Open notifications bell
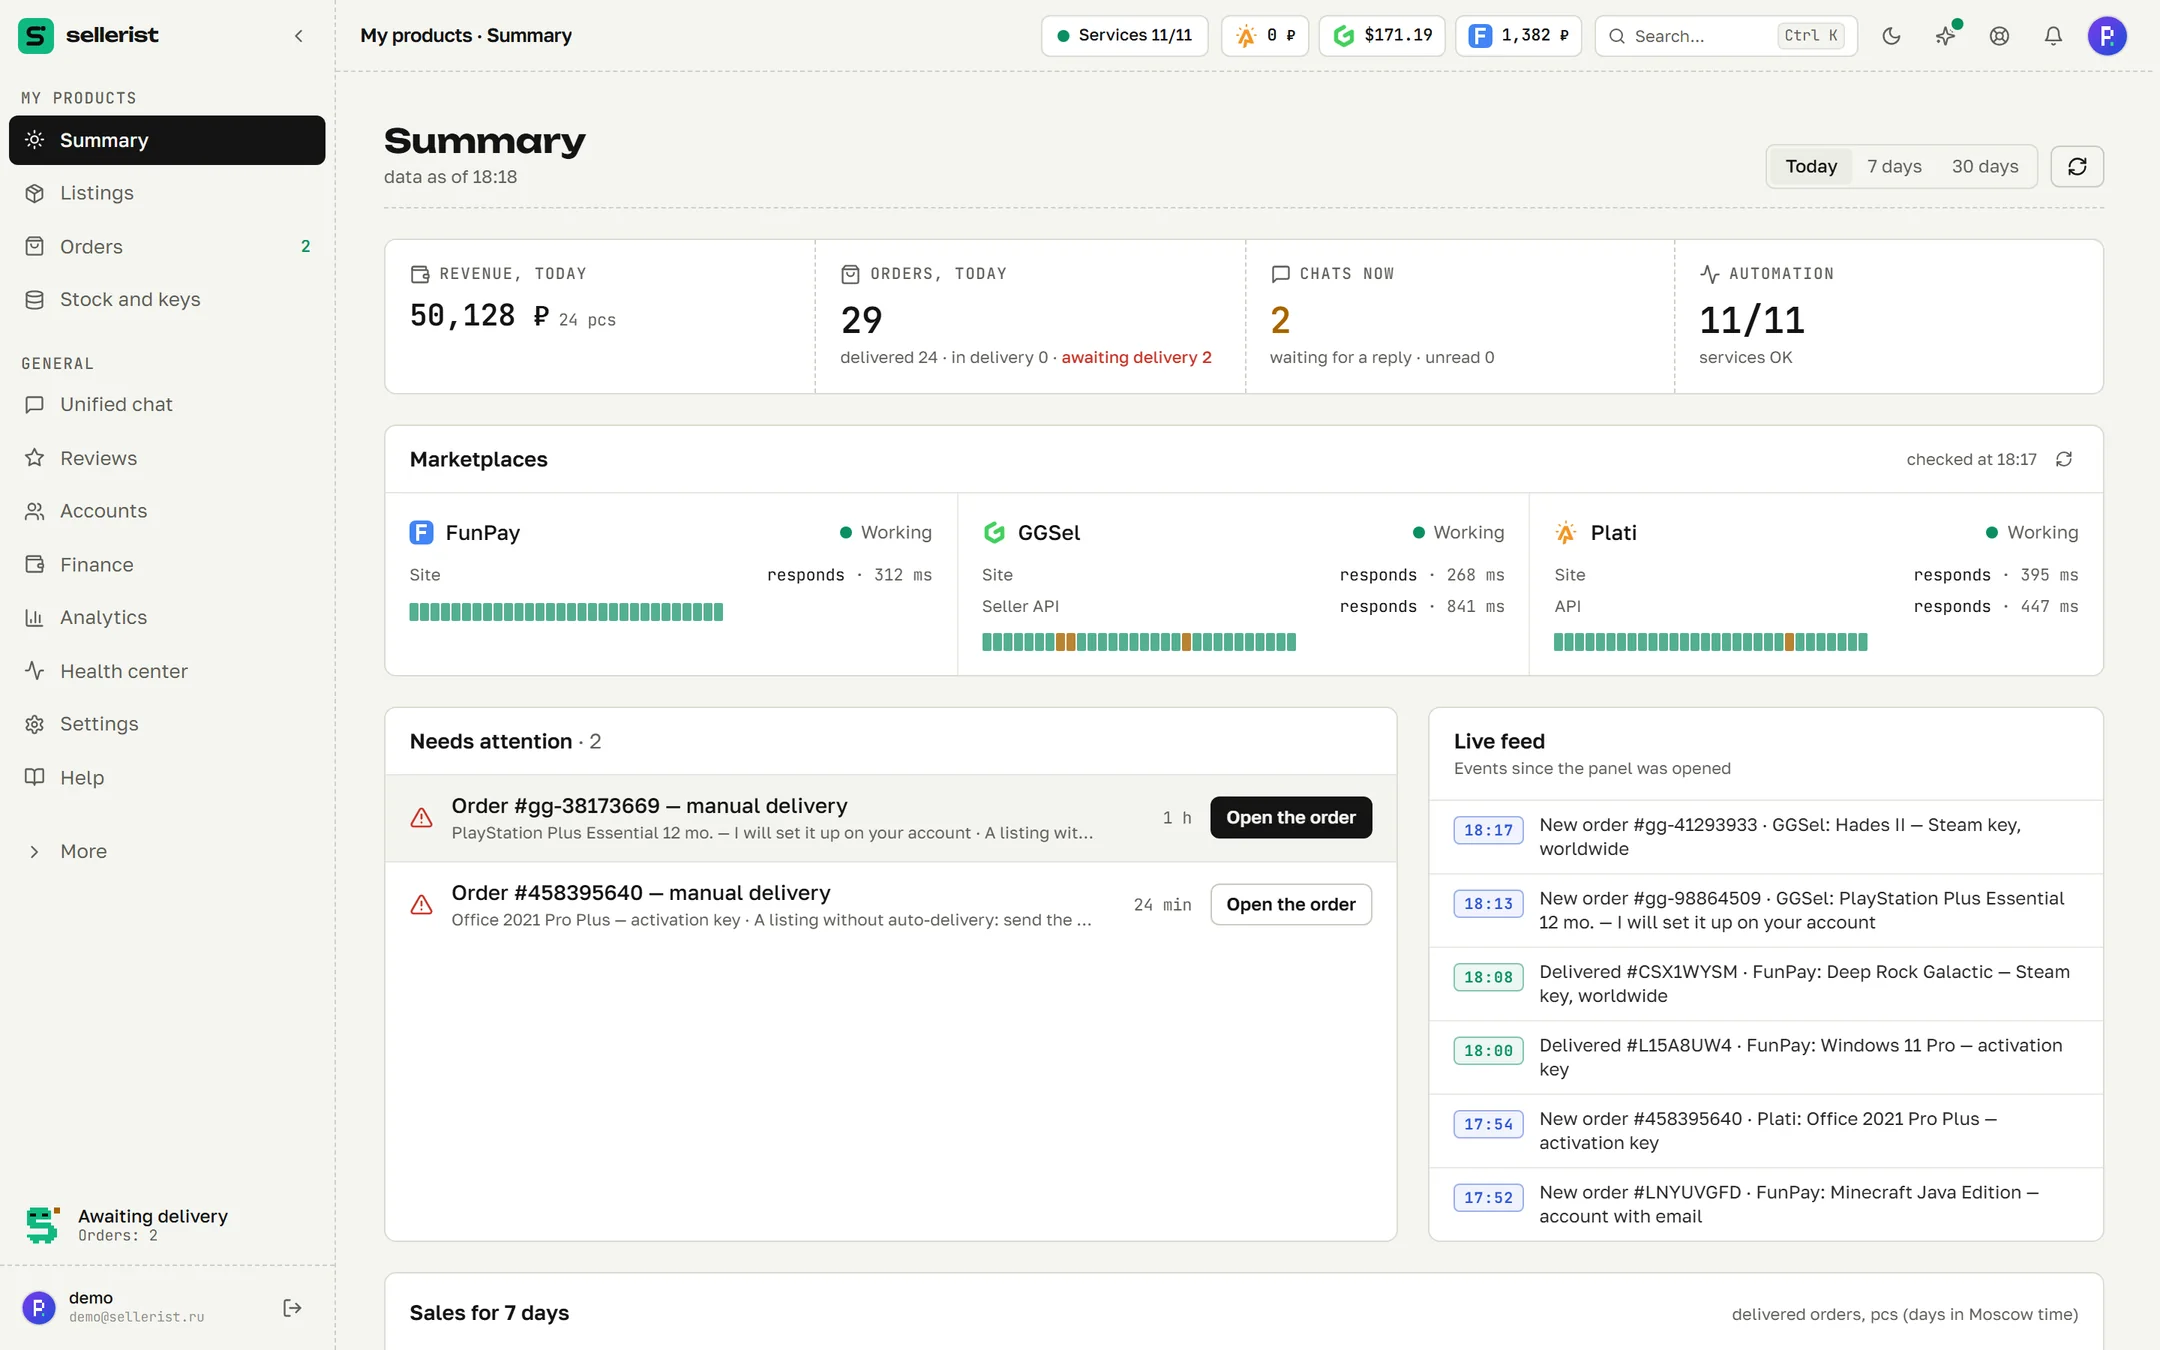Viewport: 2160px width, 1350px height. point(2053,36)
